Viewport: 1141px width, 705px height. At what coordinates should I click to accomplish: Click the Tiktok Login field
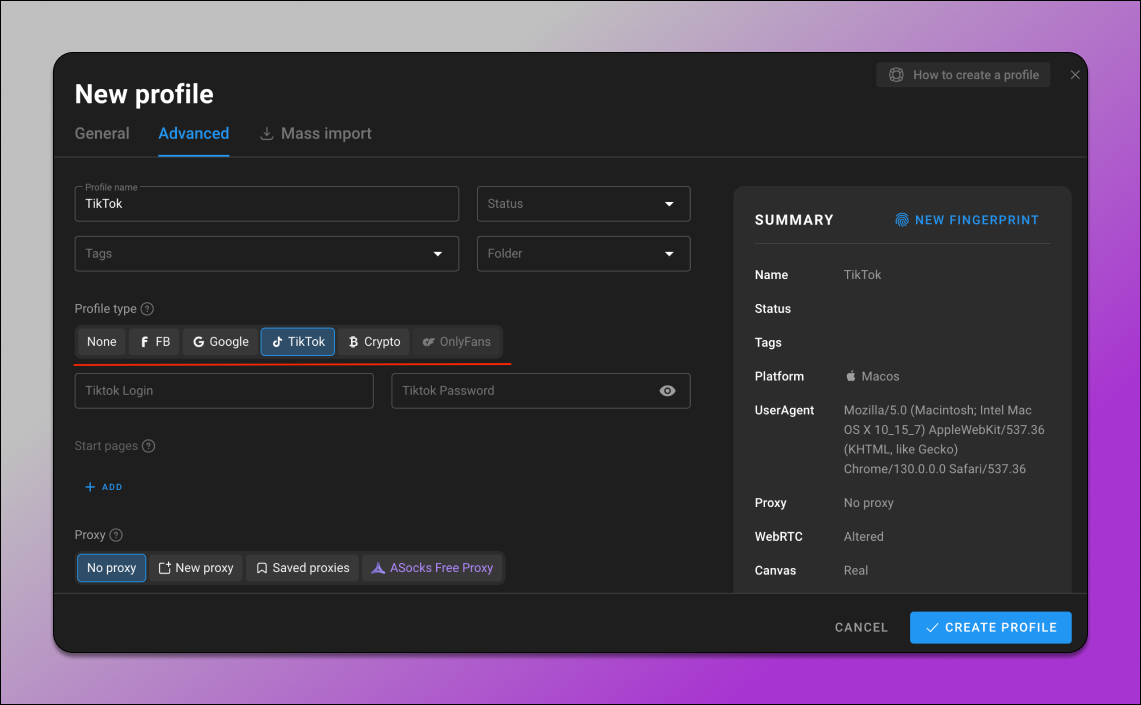tap(224, 391)
